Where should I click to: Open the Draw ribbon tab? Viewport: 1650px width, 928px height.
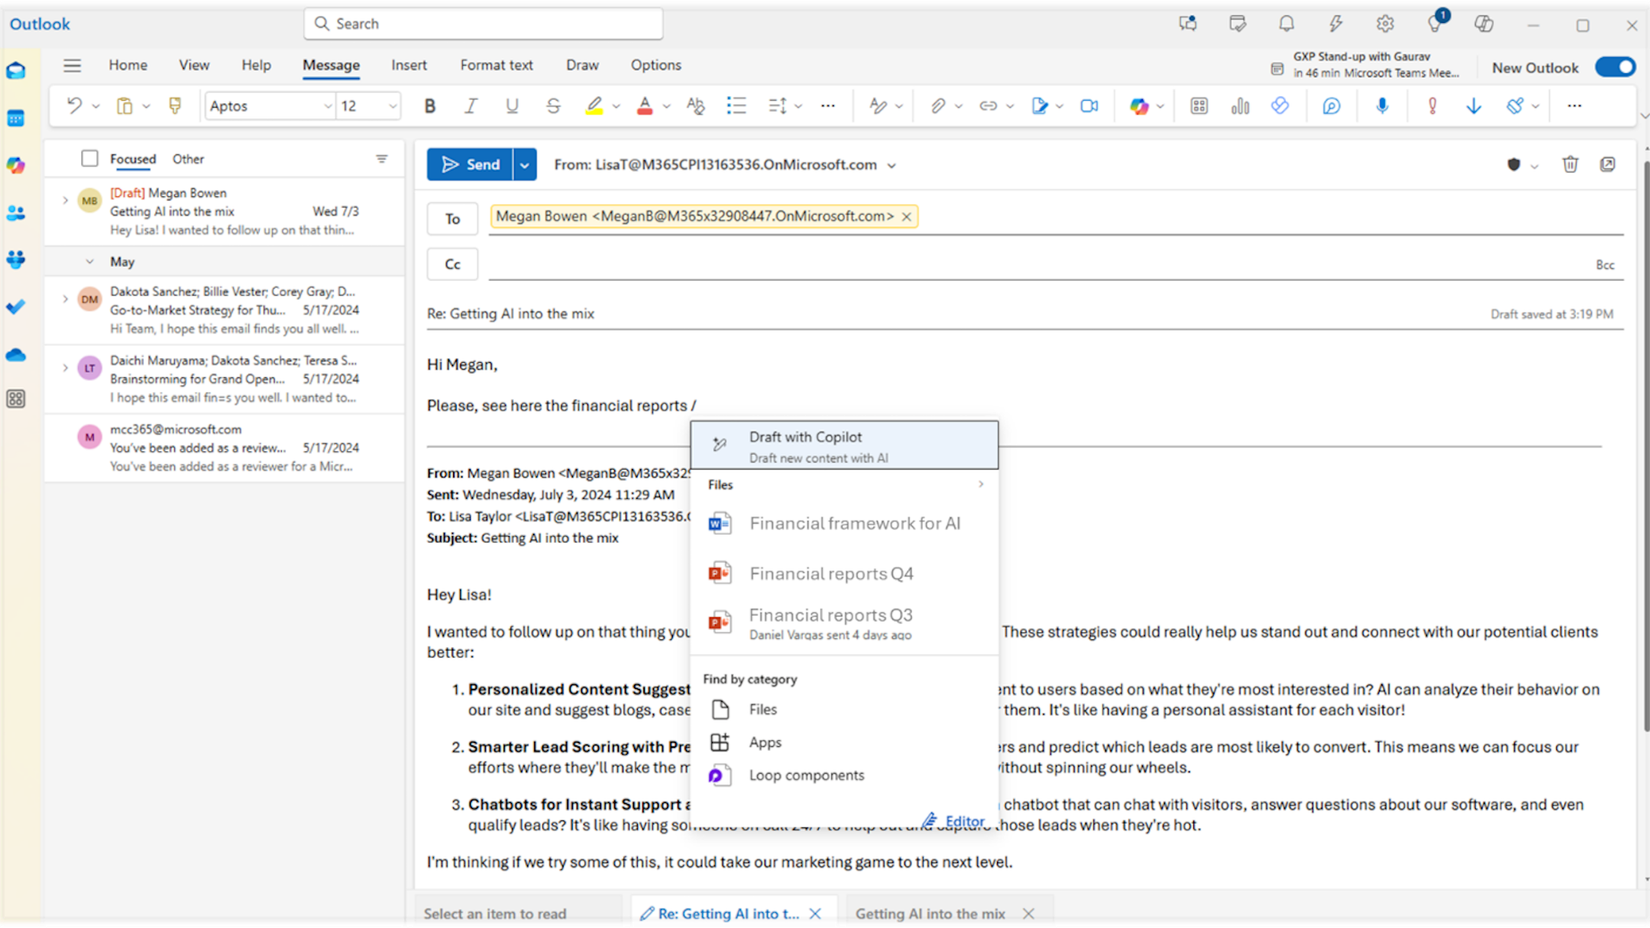click(x=582, y=65)
